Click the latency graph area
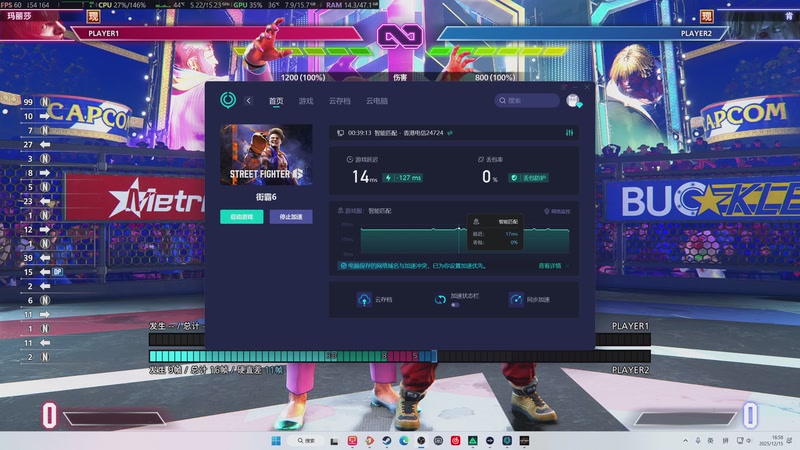The image size is (800, 450). [464, 240]
